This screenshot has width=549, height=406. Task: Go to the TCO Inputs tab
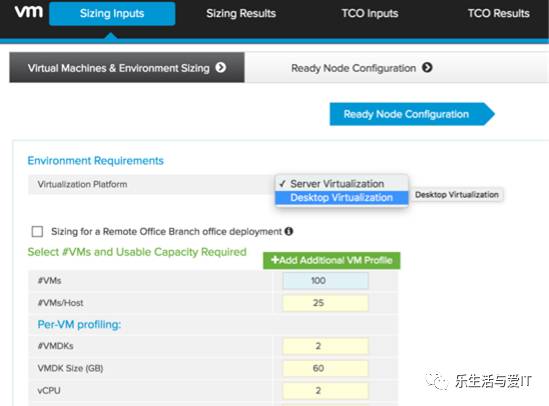(370, 14)
